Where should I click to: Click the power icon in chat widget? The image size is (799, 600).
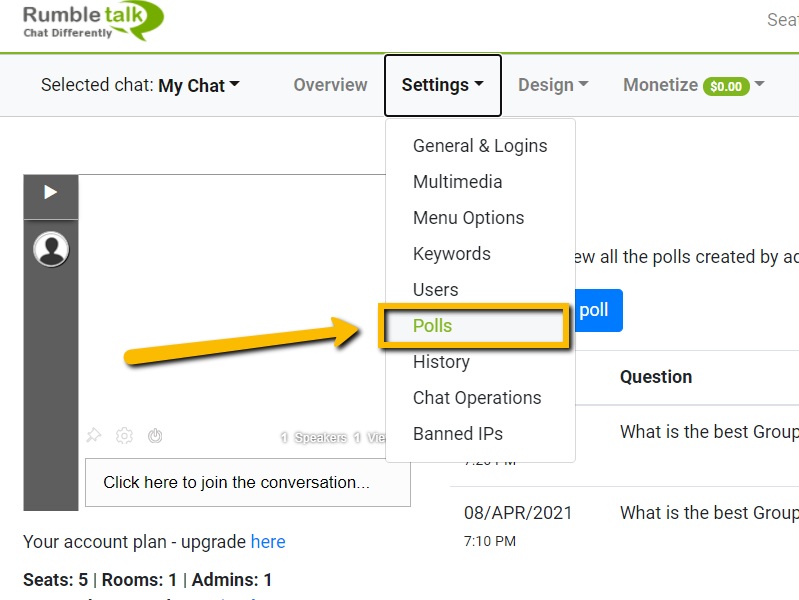pos(155,436)
